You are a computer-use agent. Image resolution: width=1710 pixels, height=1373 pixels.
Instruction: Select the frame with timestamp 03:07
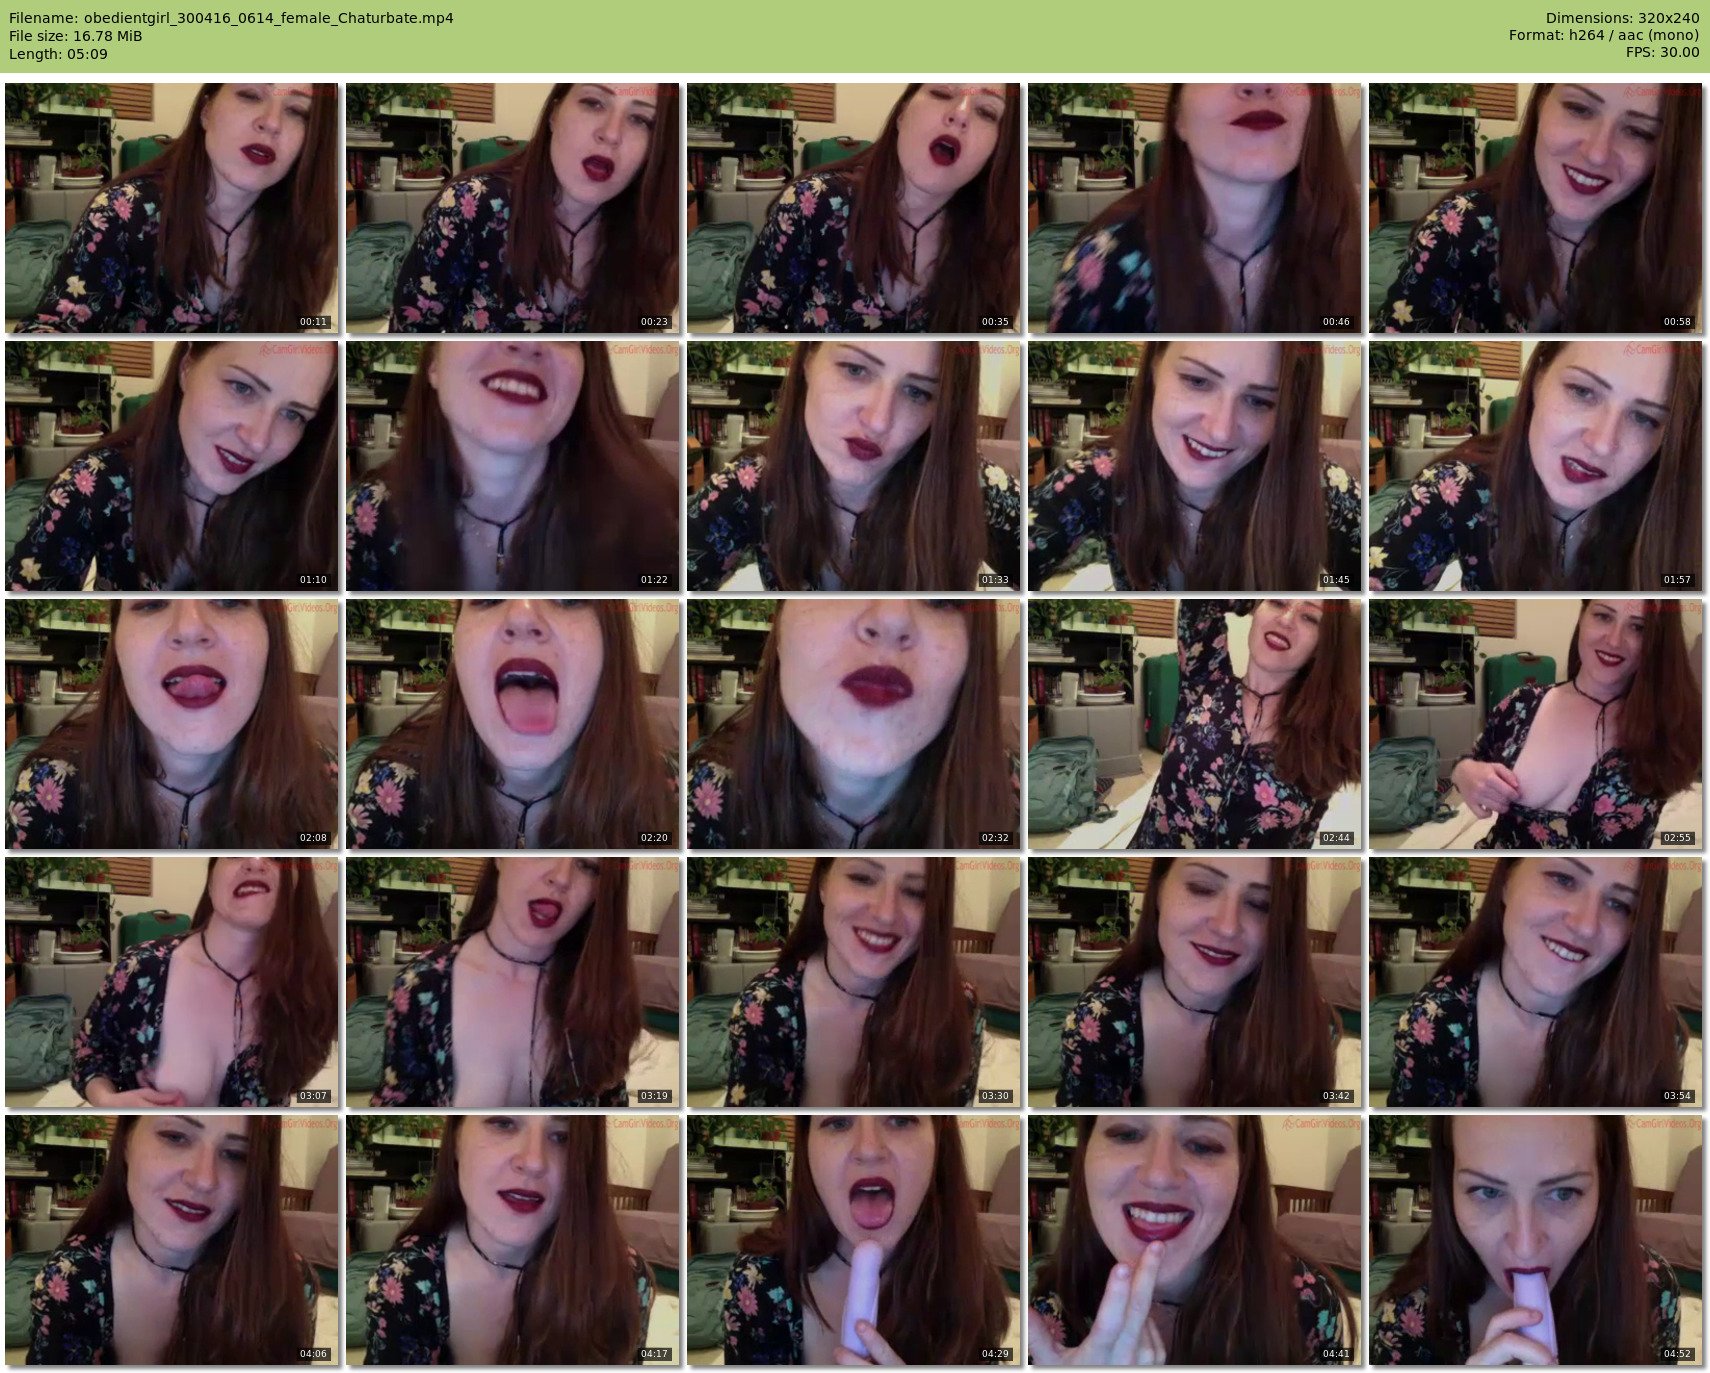coord(171,982)
